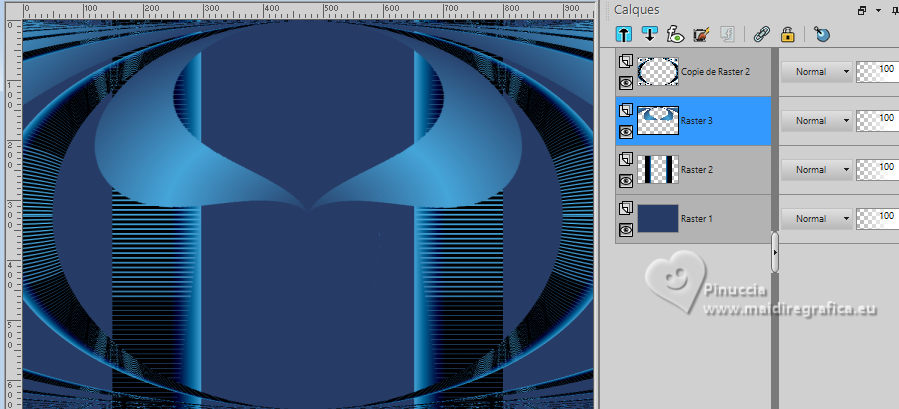Hide the Raster 2 layer
The width and height of the screenshot is (899, 409).
(x=626, y=181)
